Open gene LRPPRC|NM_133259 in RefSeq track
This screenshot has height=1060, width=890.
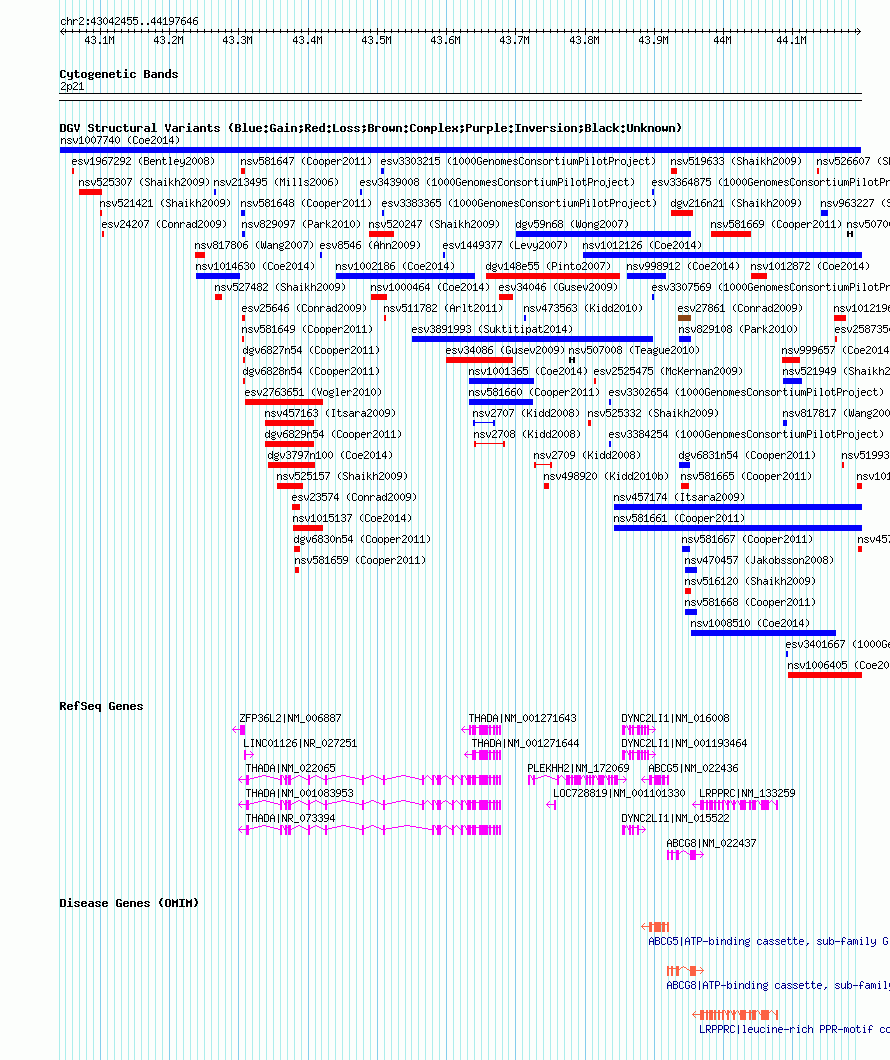tap(747, 794)
